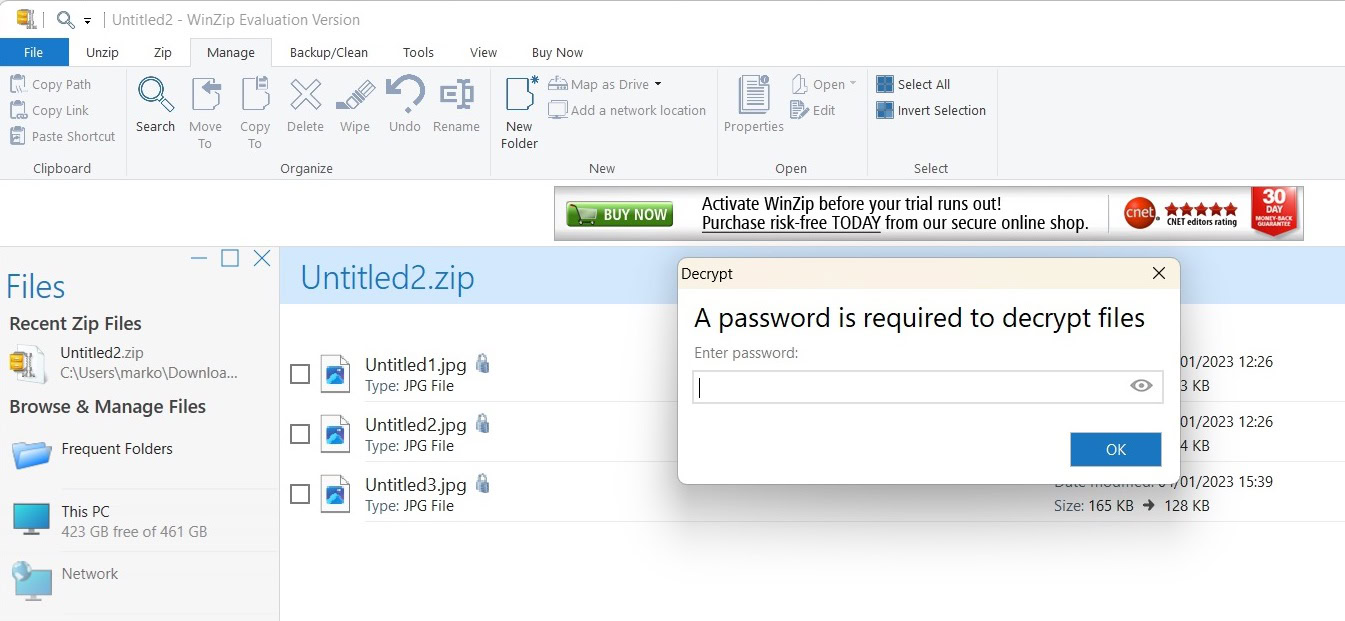The width and height of the screenshot is (1345, 621).
Task: Click OK in the Decrypt dialog
Action: (x=1116, y=449)
